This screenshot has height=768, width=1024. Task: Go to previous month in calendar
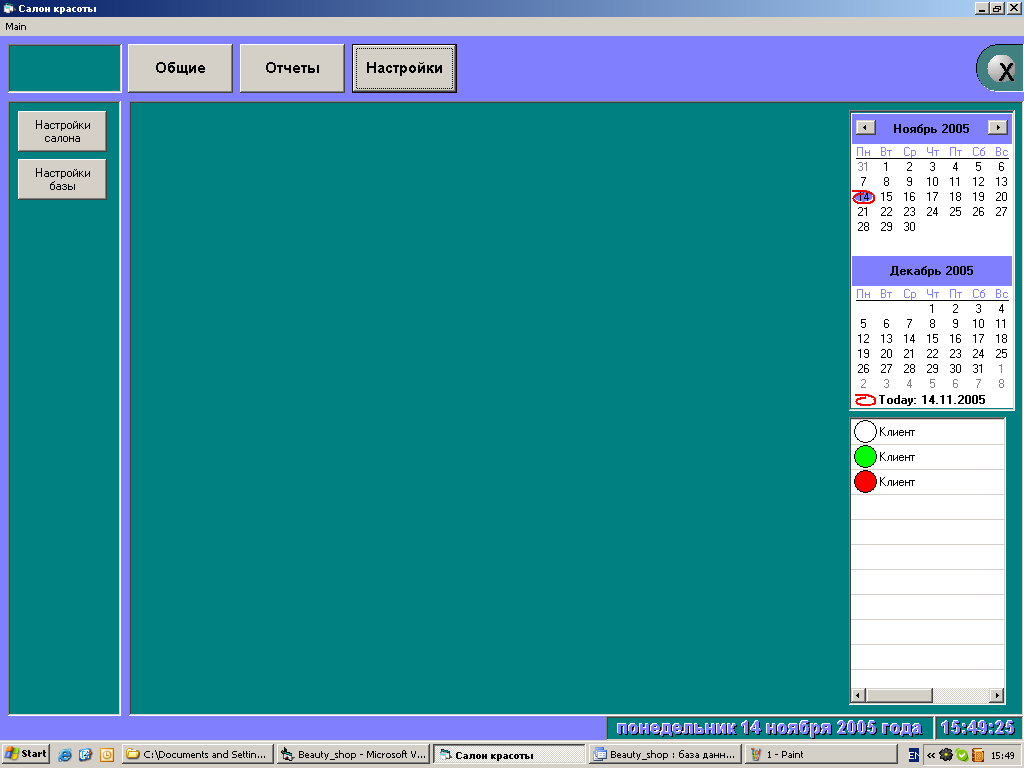865,127
